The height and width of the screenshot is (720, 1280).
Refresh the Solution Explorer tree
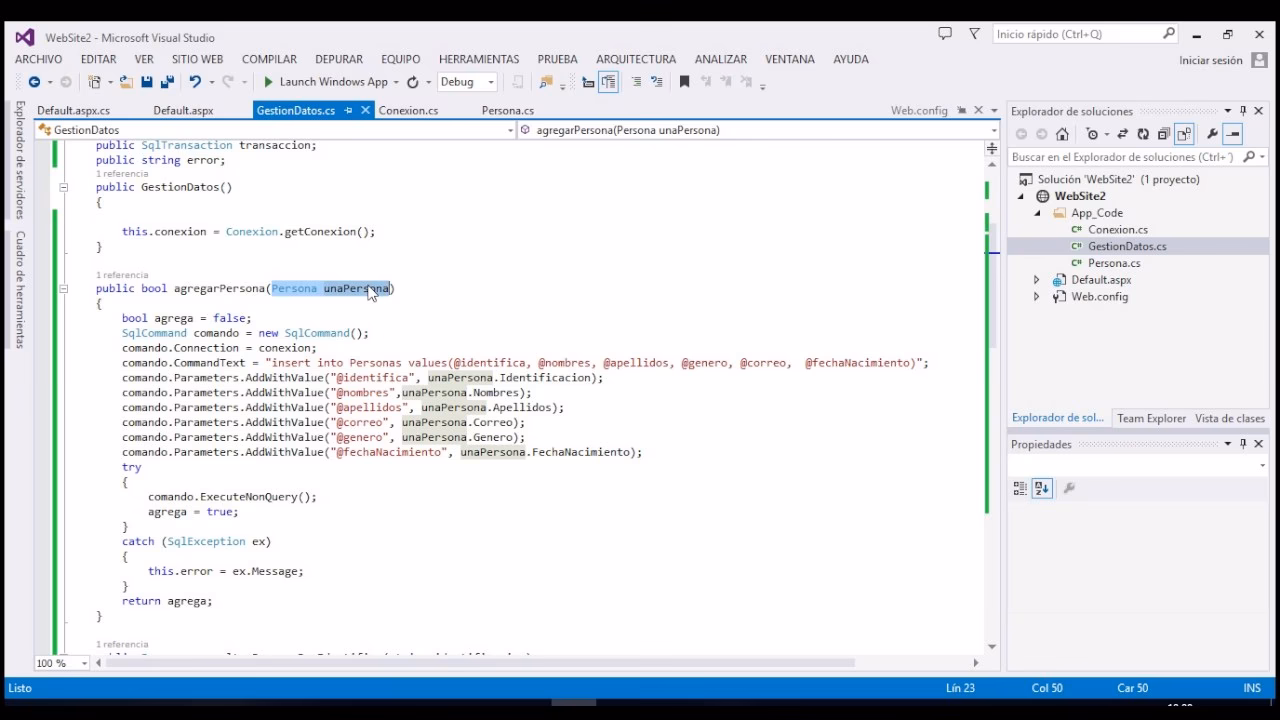click(1143, 134)
